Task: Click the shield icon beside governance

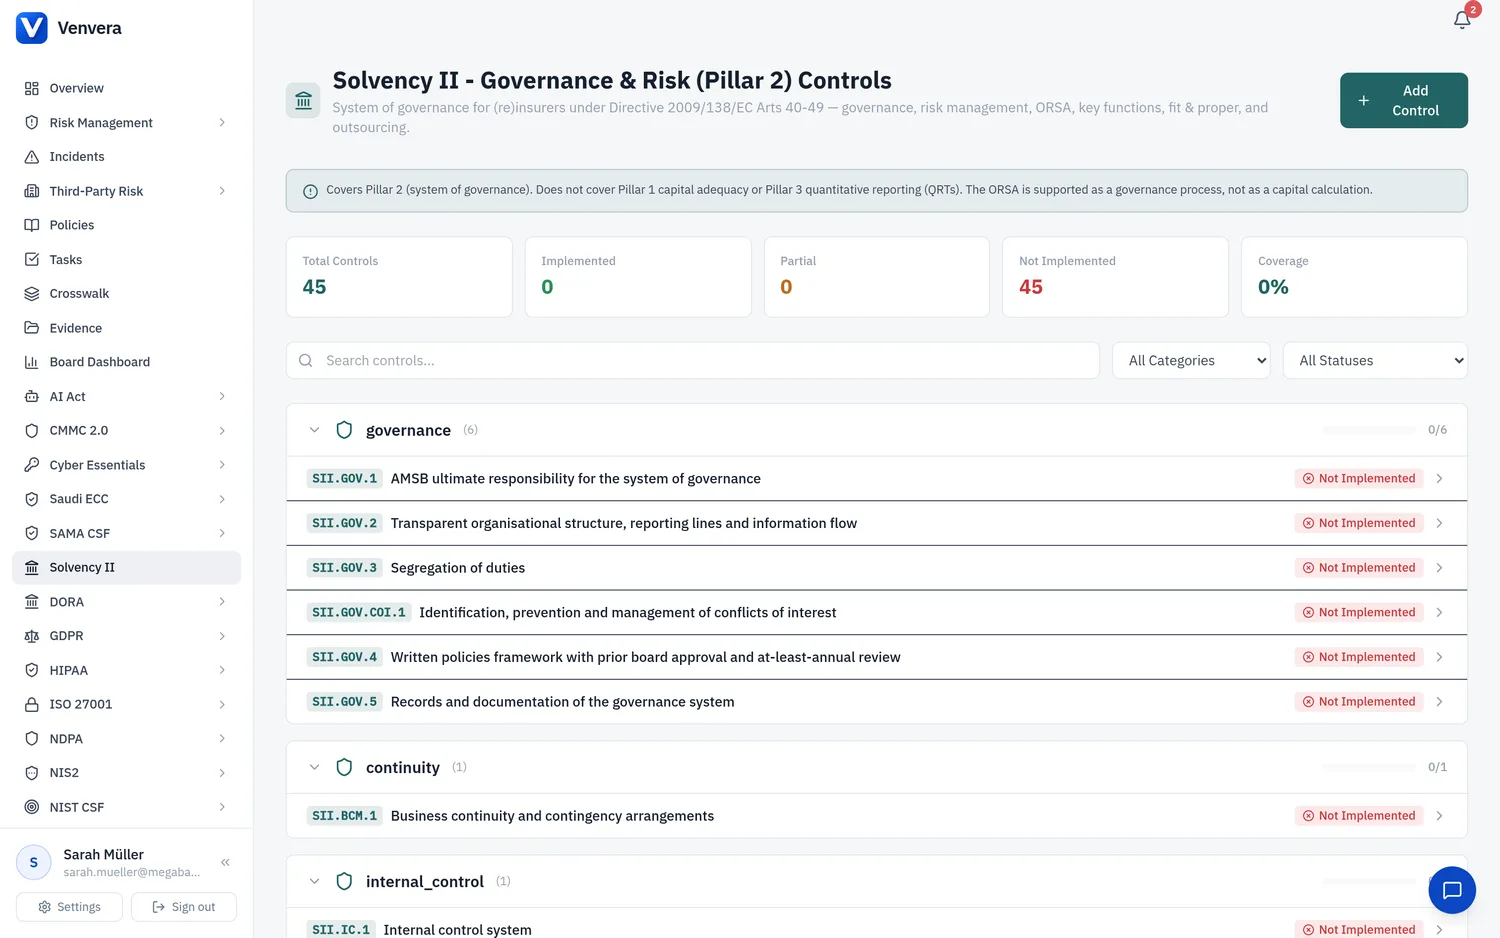Action: pos(344,430)
